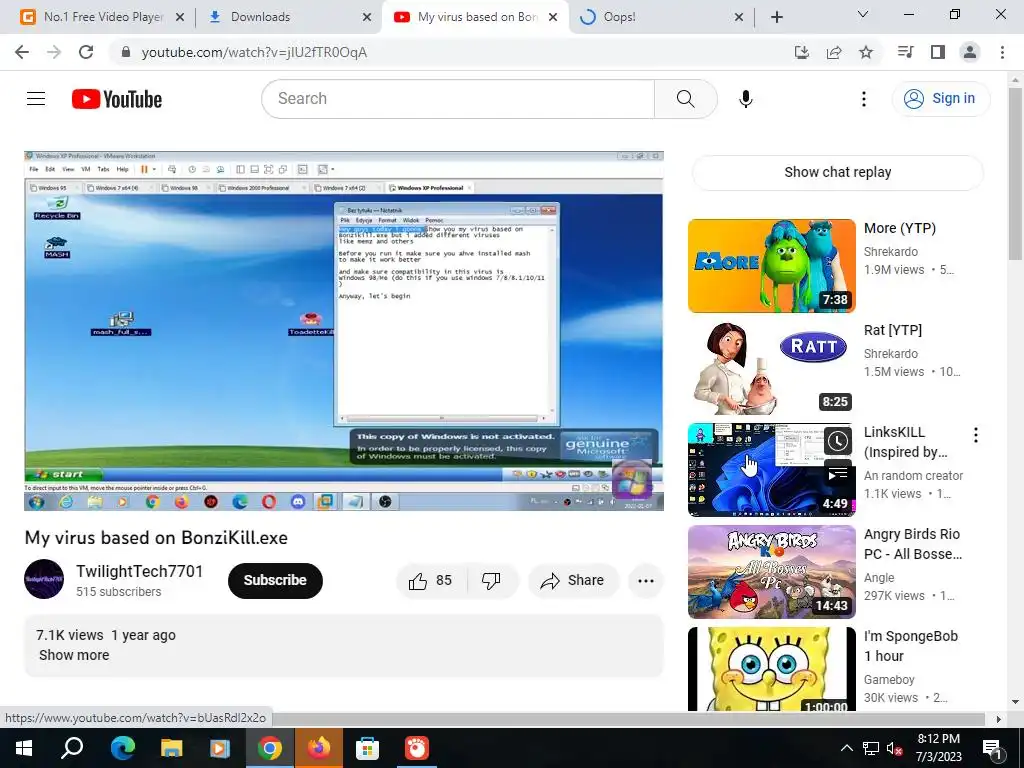Image resolution: width=1024 pixels, height=768 pixels.
Task: Click muted volume icon in tray
Action: [x=894, y=748]
